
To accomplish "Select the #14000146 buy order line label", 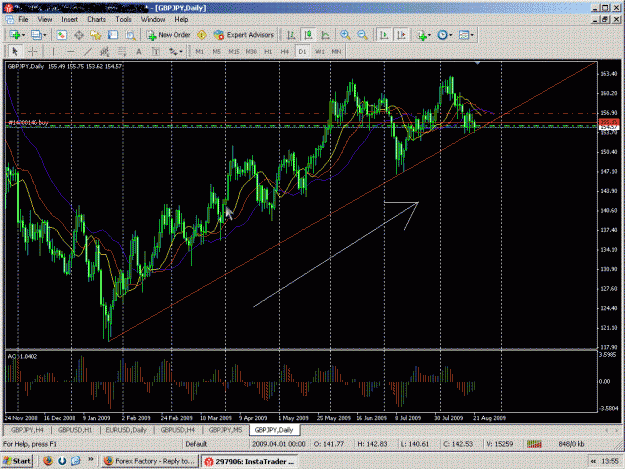I will 28,123.
